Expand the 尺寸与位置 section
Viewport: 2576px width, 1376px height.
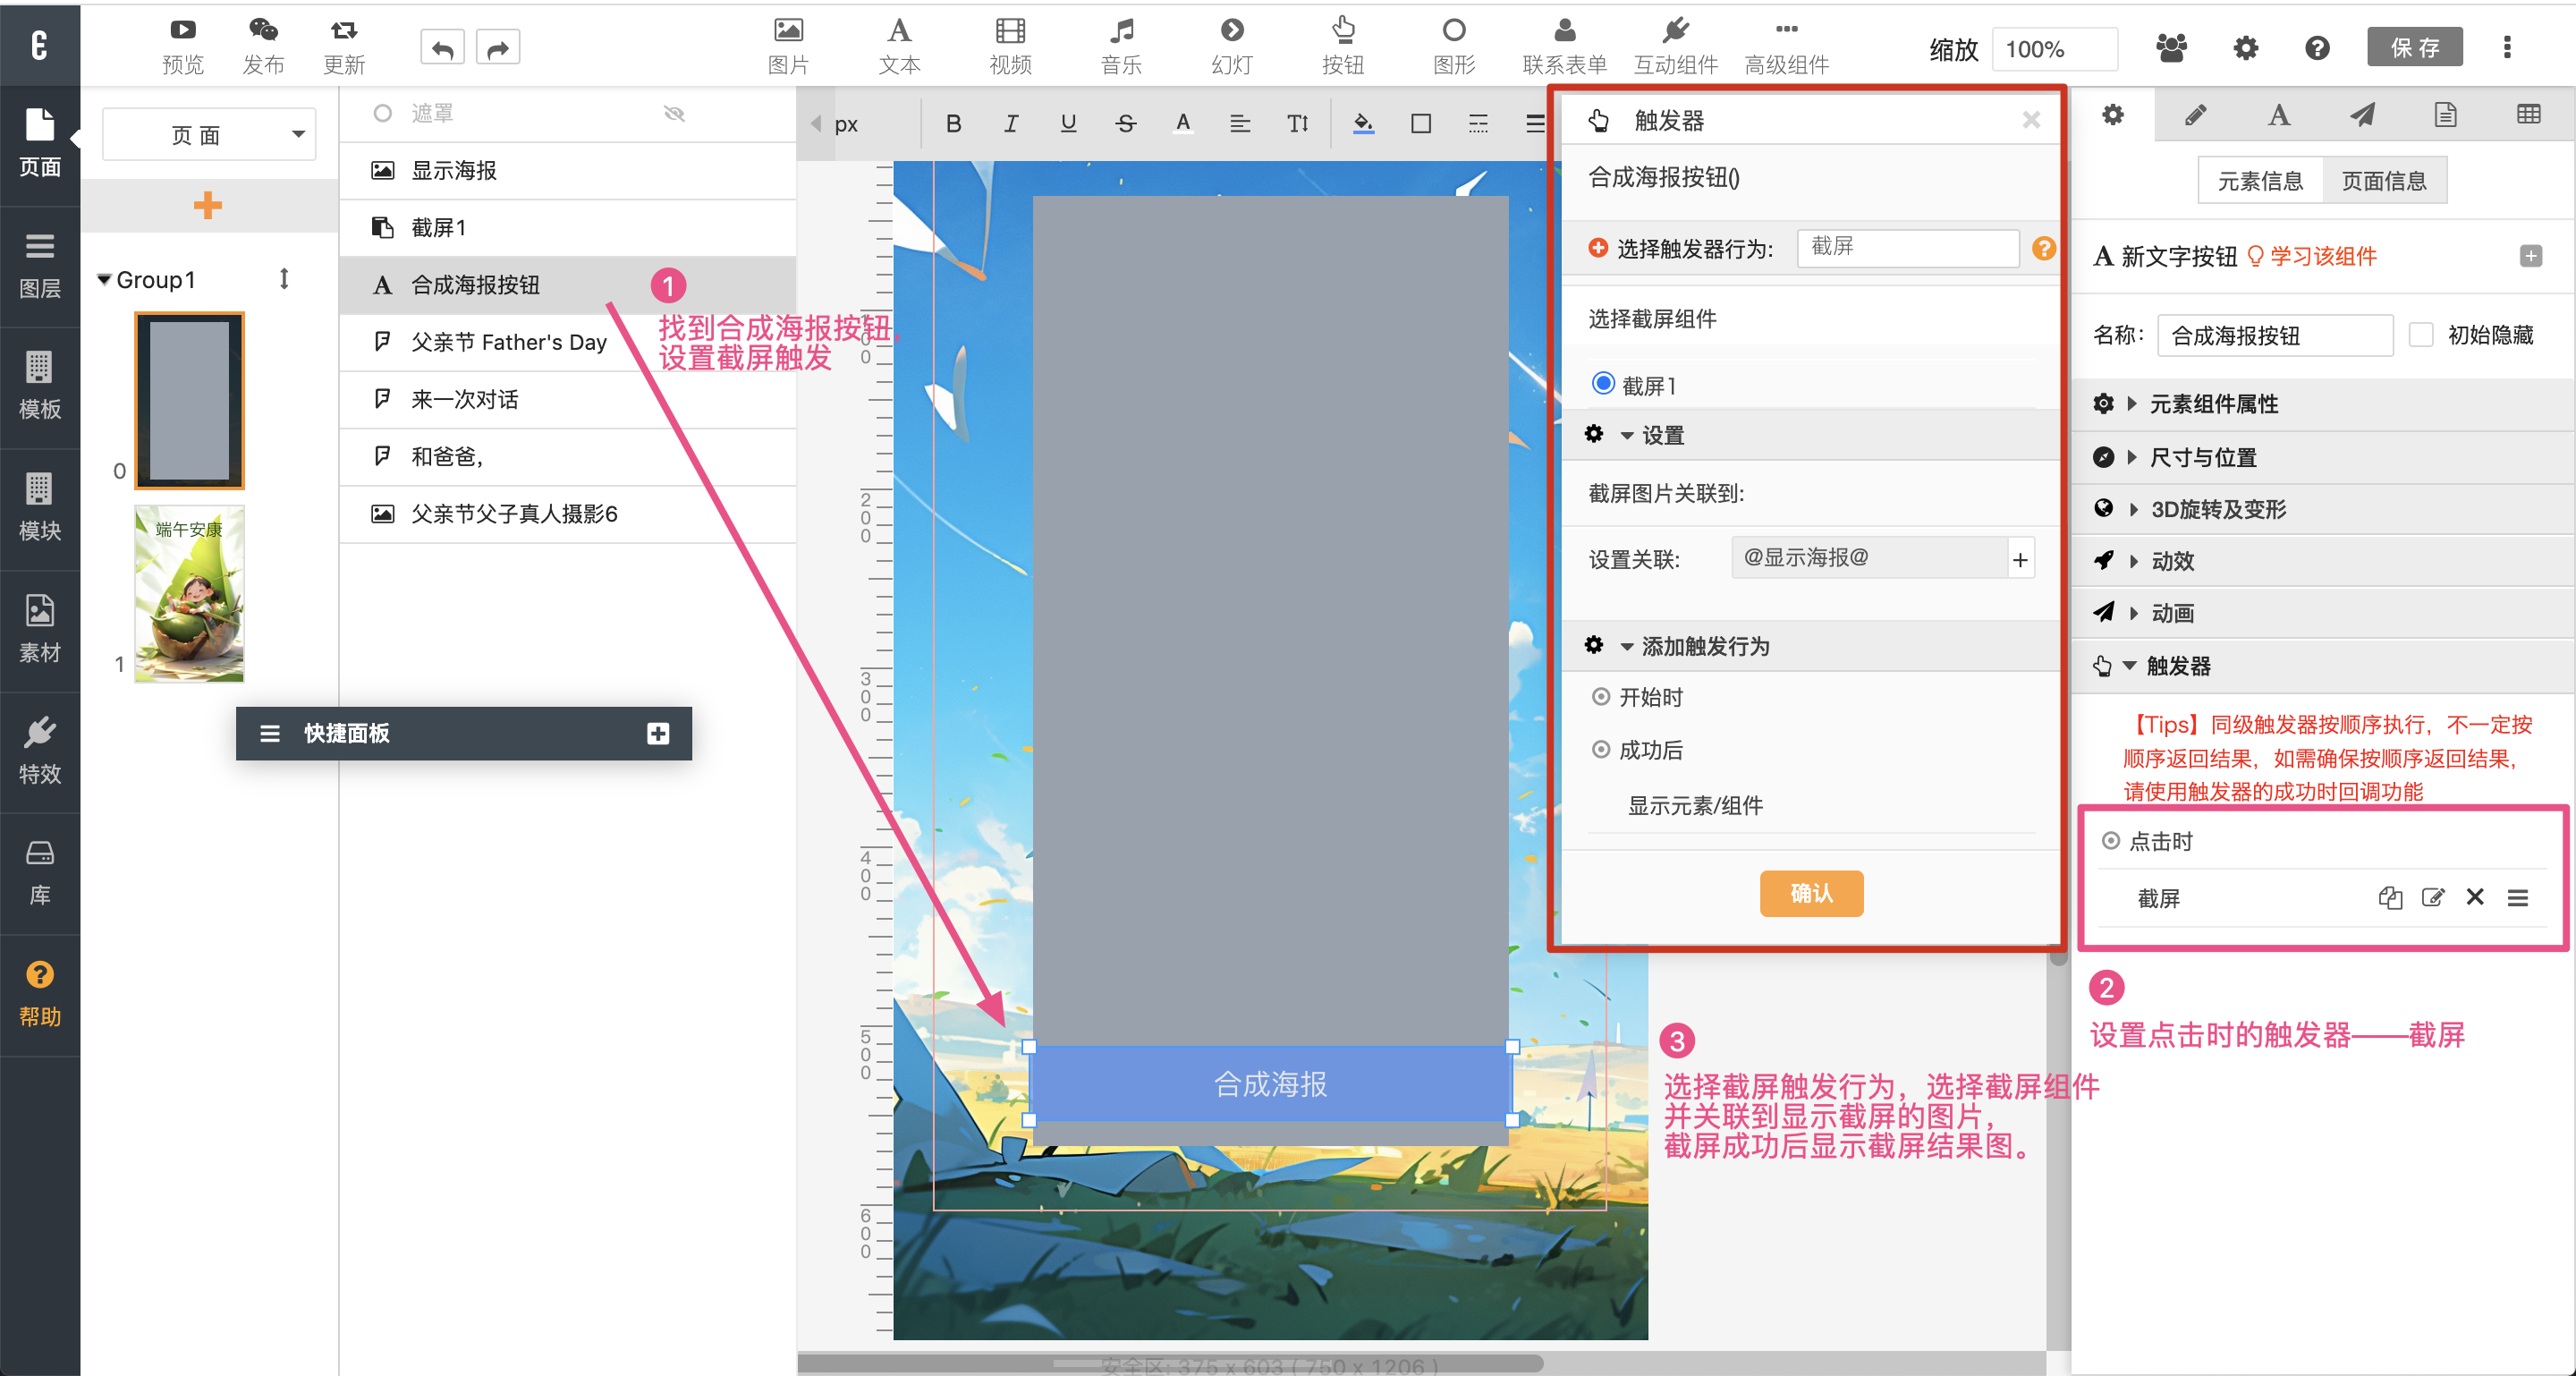tap(2202, 457)
